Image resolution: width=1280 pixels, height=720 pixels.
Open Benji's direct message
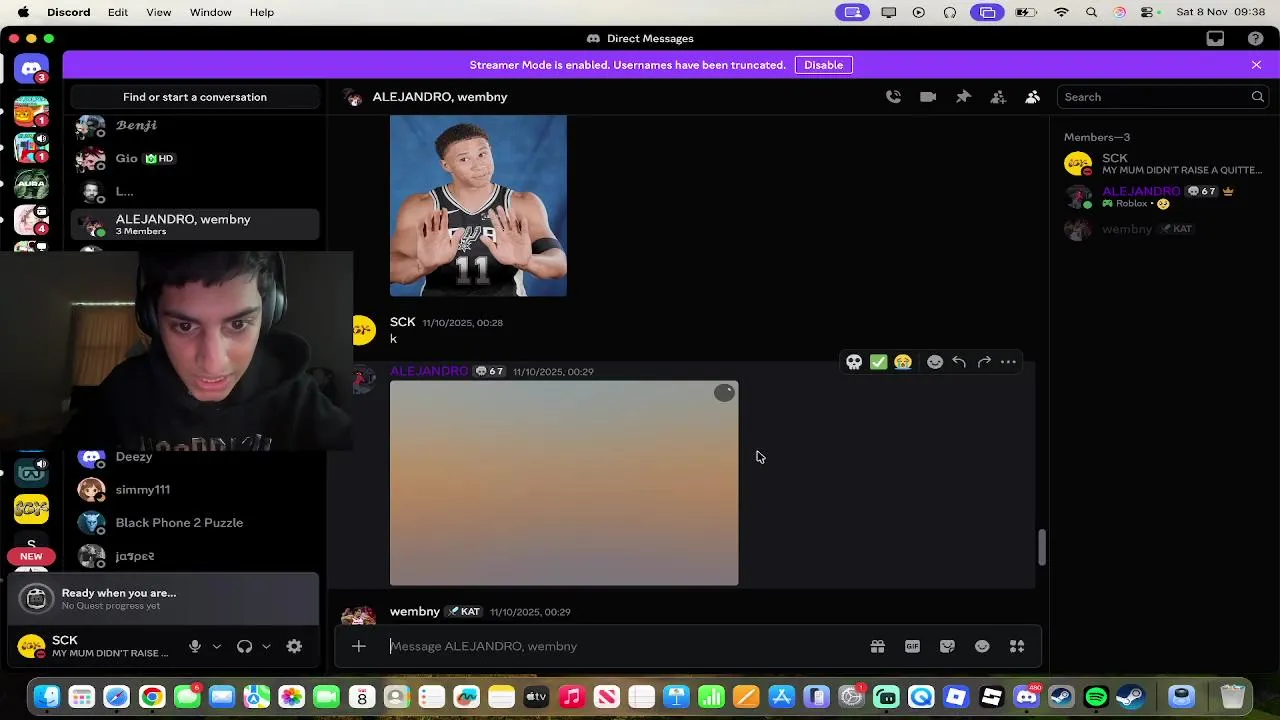pyautogui.click(x=195, y=126)
